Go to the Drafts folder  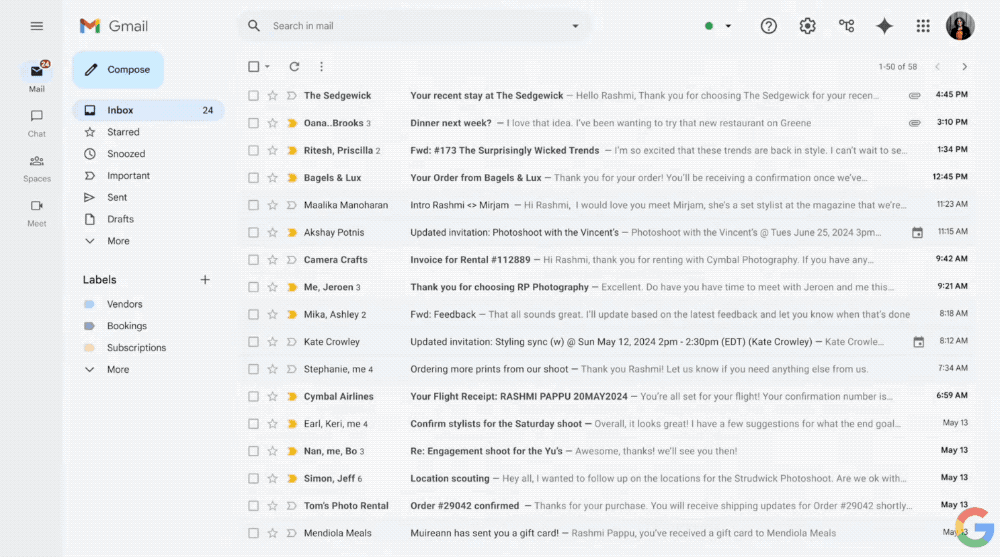121,219
